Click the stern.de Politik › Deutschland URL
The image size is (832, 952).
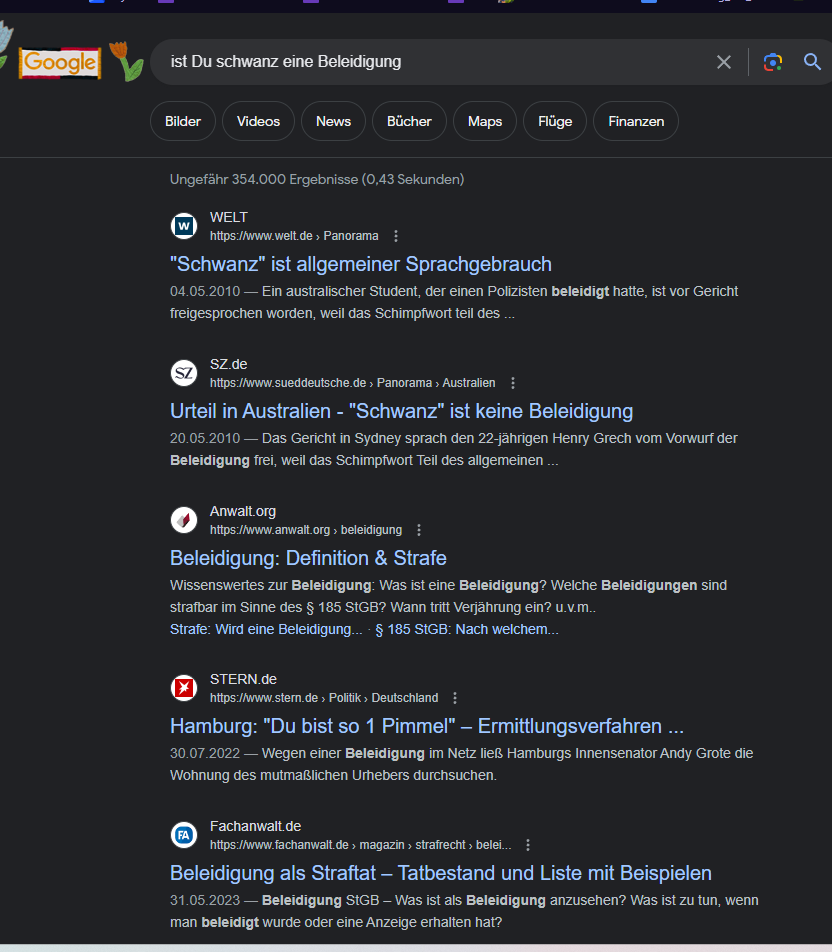[x=324, y=698]
